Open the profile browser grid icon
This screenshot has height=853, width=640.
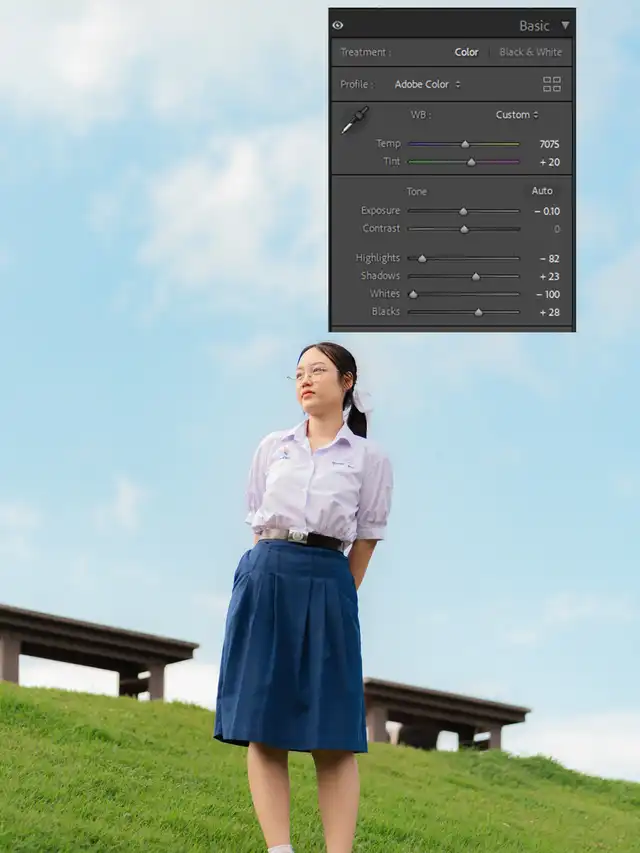click(551, 84)
